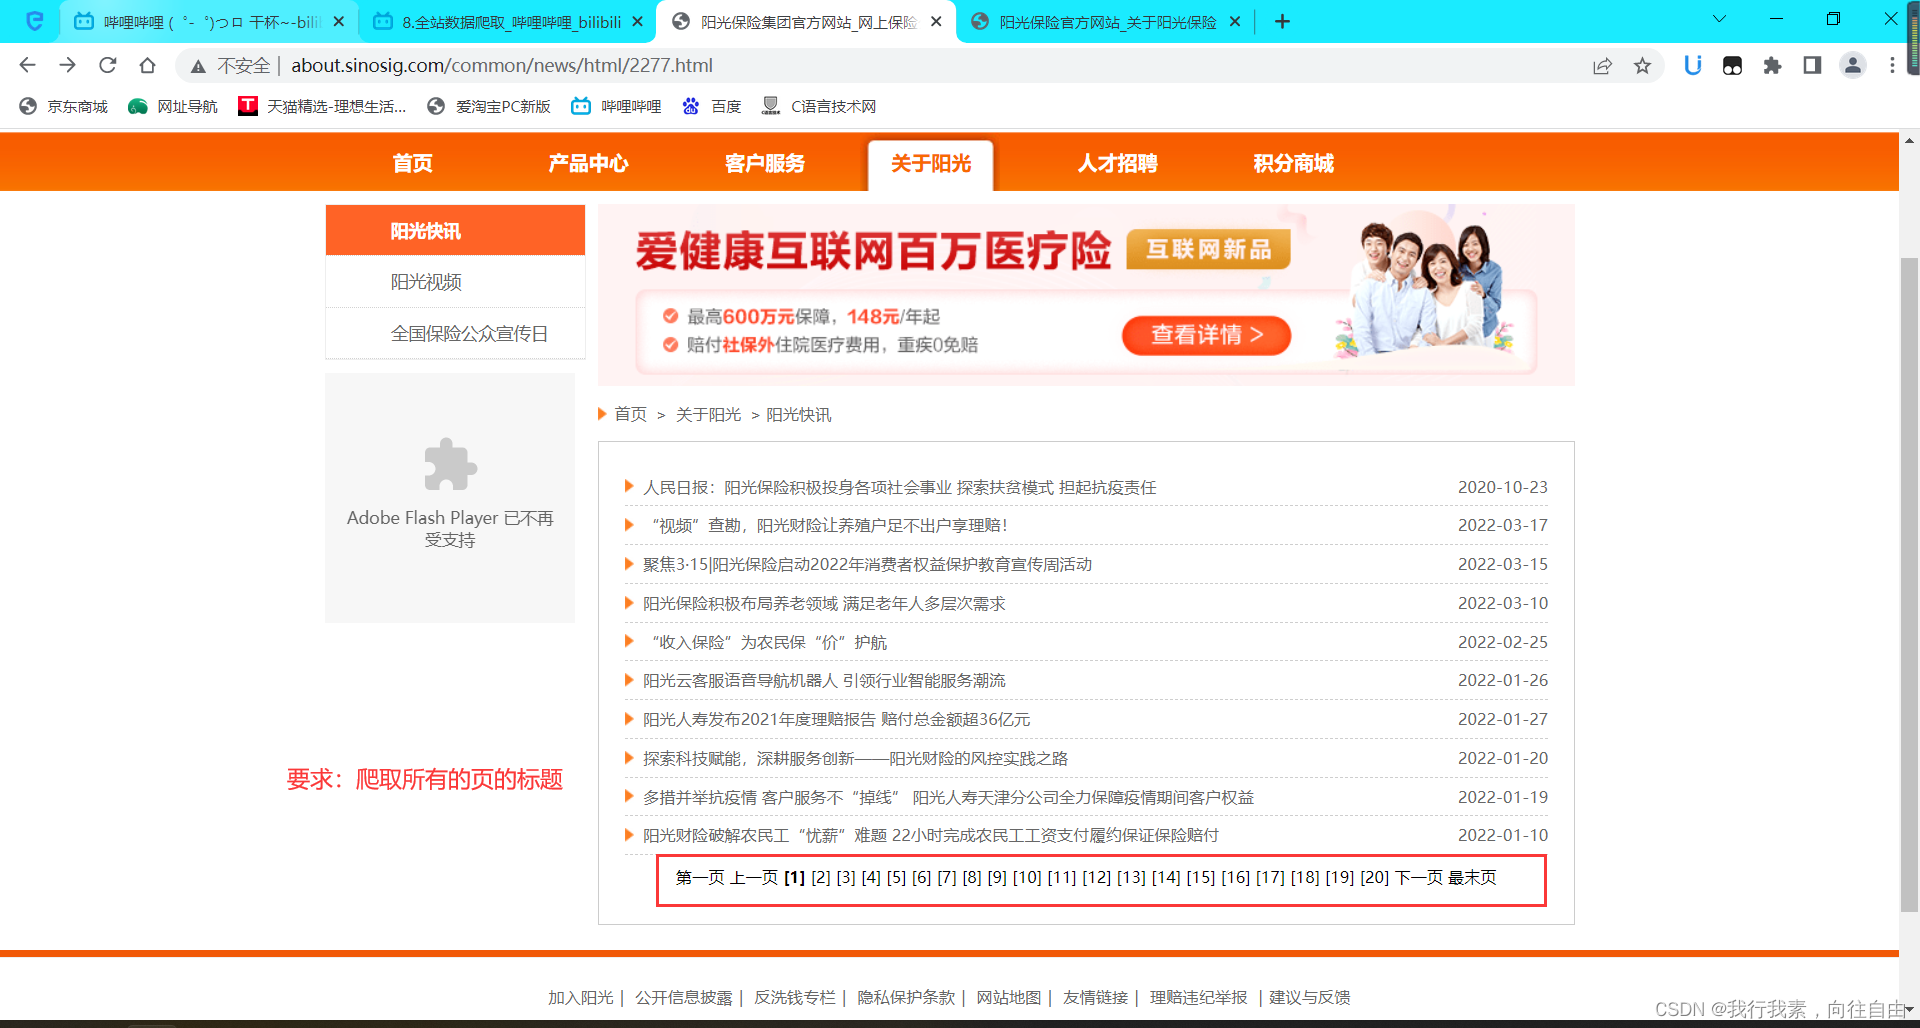The width and height of the screenshot is (1920, 1028).
Task: Open 阳光云客服语音导航机器人 article
Action: click(x=824, y=680)
